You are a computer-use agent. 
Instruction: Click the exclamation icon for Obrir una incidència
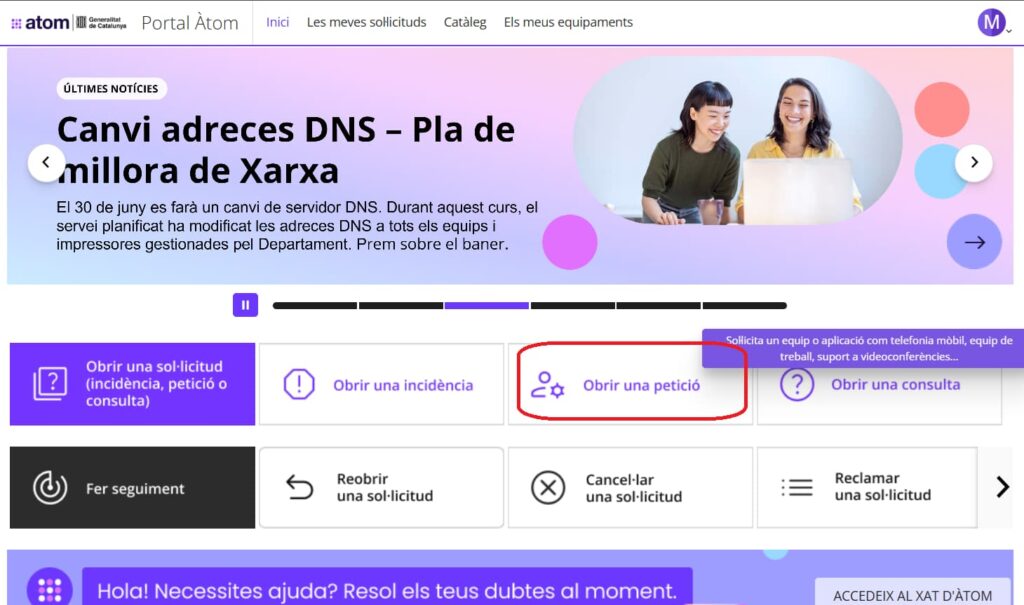point(299,384)
